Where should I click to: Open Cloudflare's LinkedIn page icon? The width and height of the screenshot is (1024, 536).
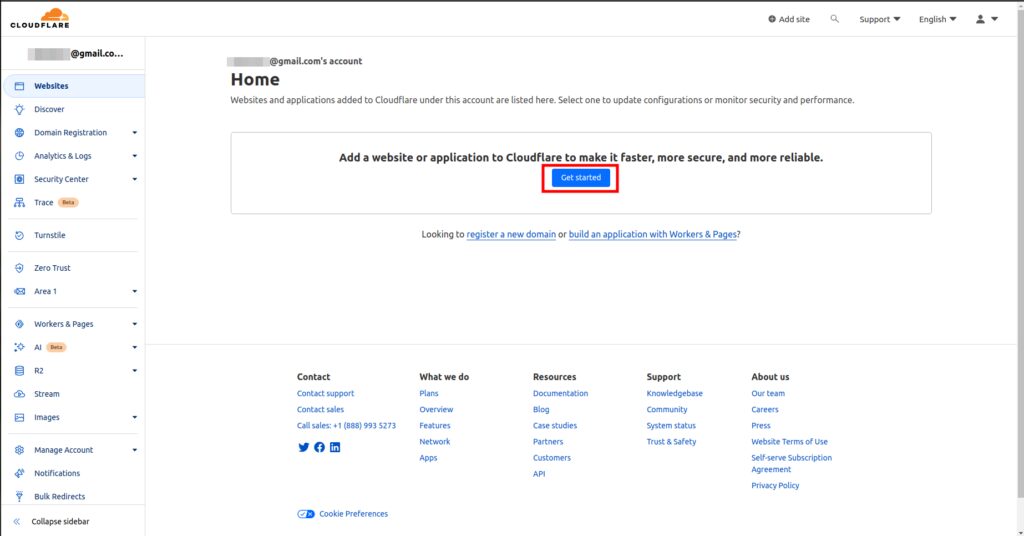(x=335, y=447)
